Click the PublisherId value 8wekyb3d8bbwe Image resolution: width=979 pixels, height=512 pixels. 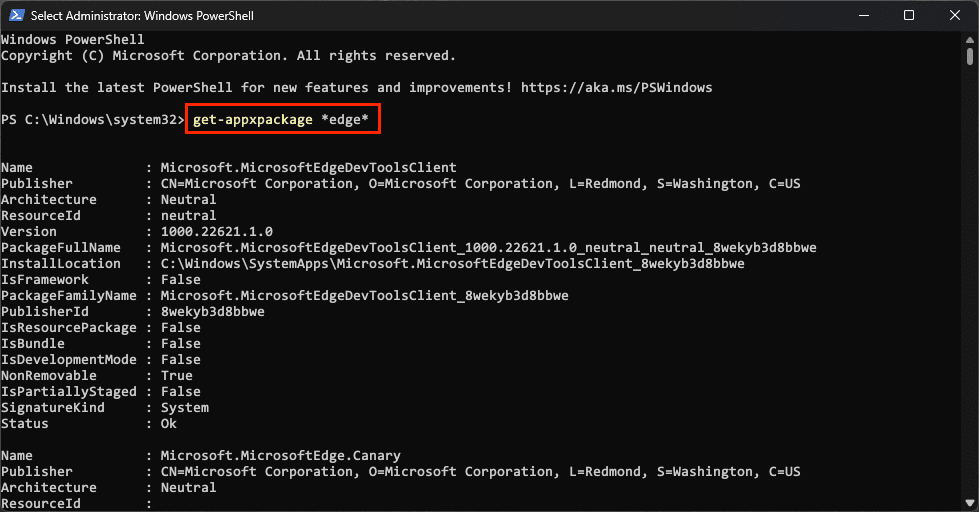click(x=213, y=312)
